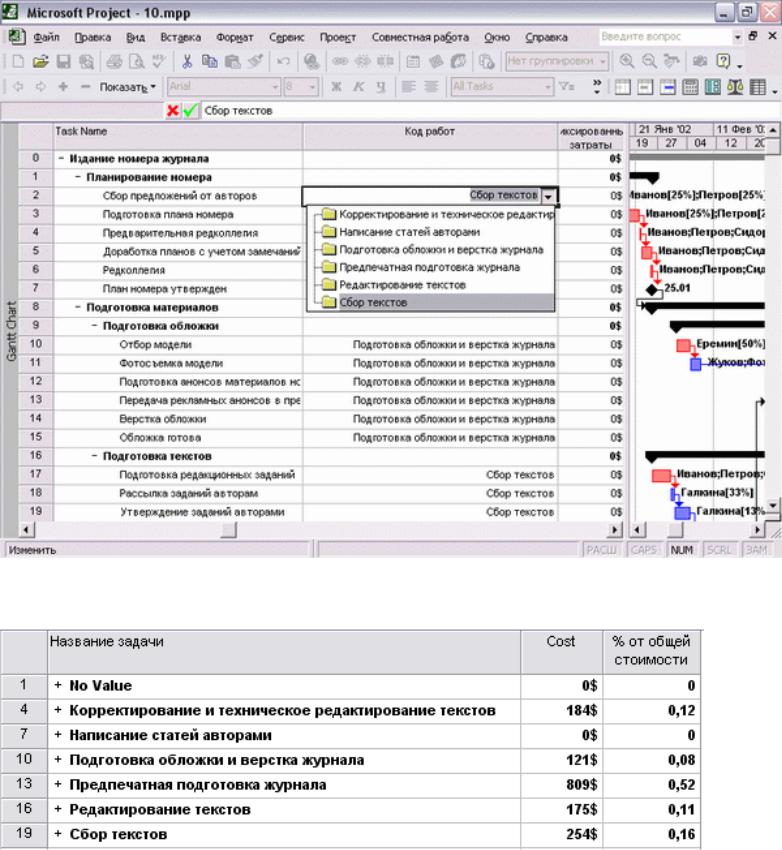Click the task table horizontal scrollbar thumb
Screen dimensions: 782x850
coord(229,530)
